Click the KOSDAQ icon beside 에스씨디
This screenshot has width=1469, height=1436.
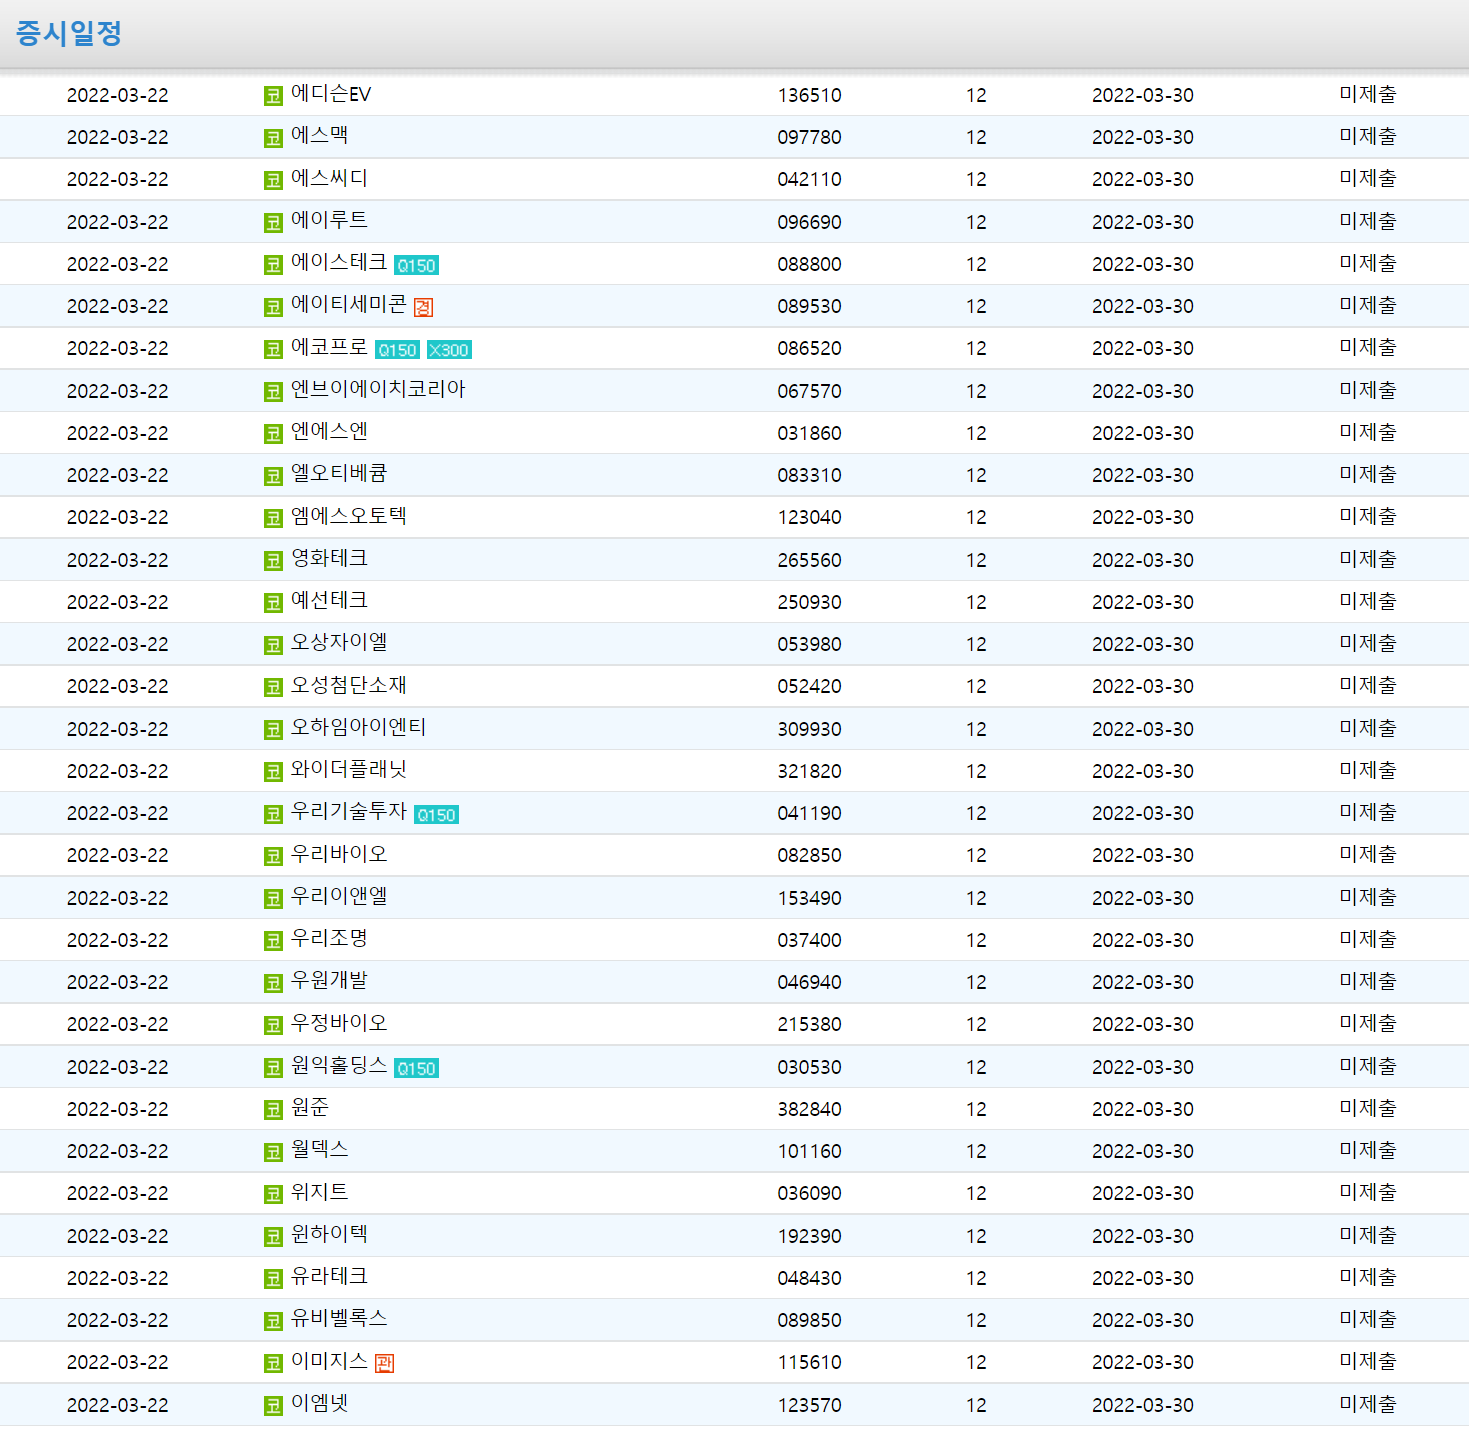coord(273,180)
